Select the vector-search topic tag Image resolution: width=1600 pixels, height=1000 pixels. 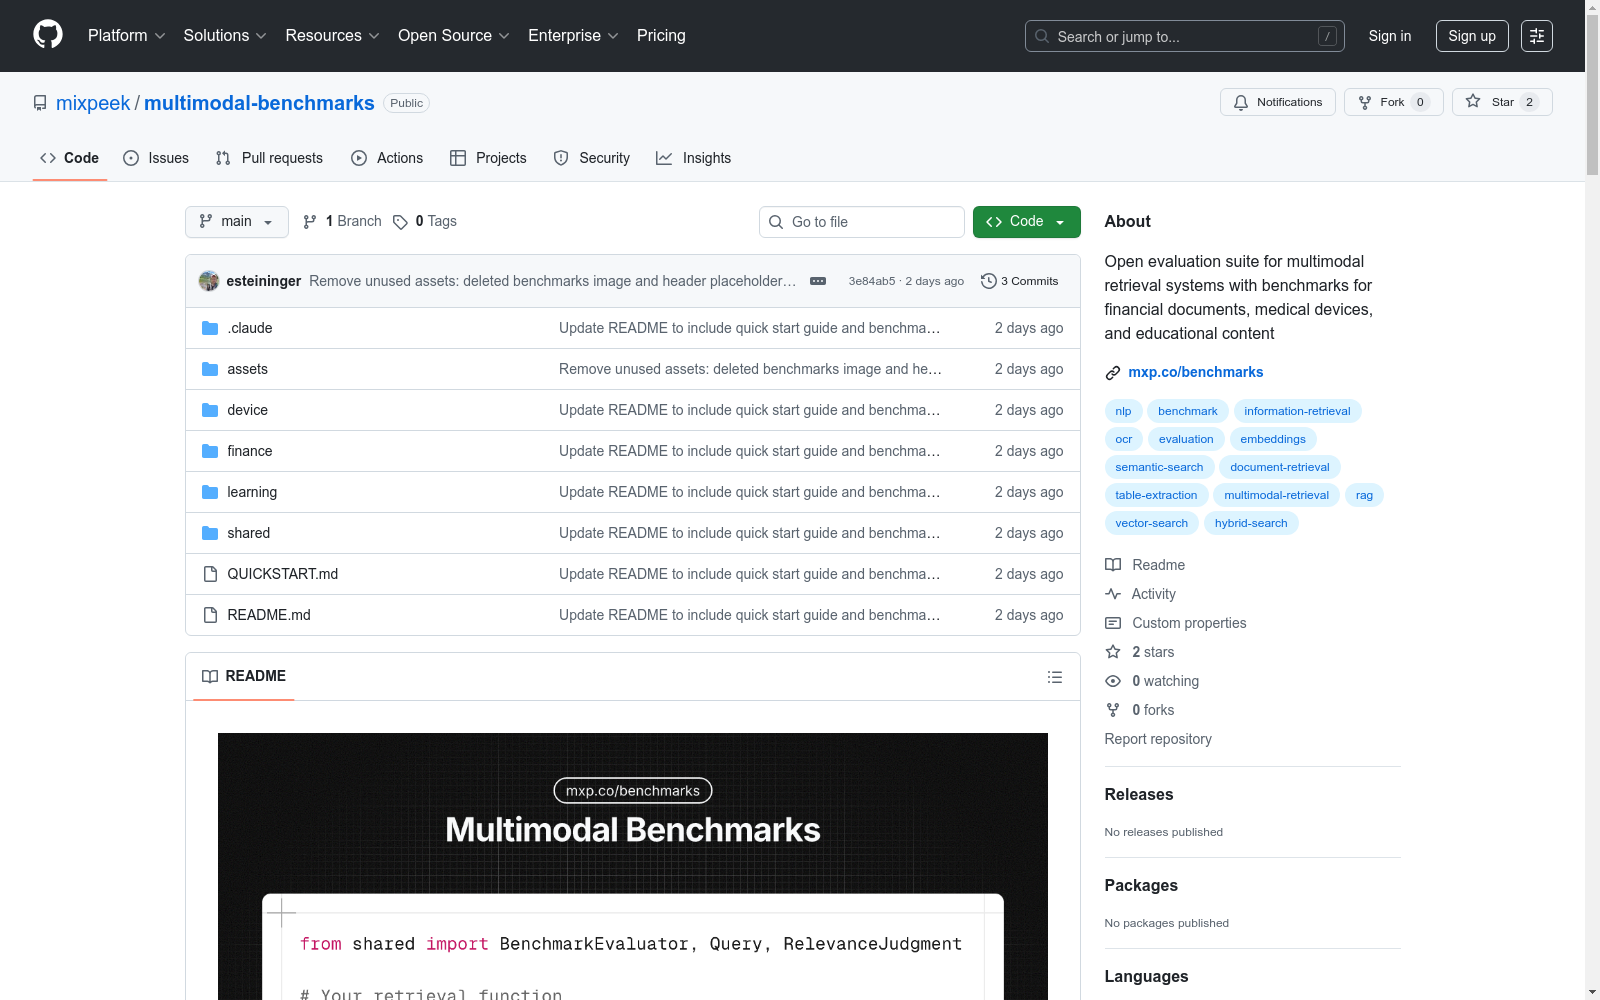point(1152,523)
